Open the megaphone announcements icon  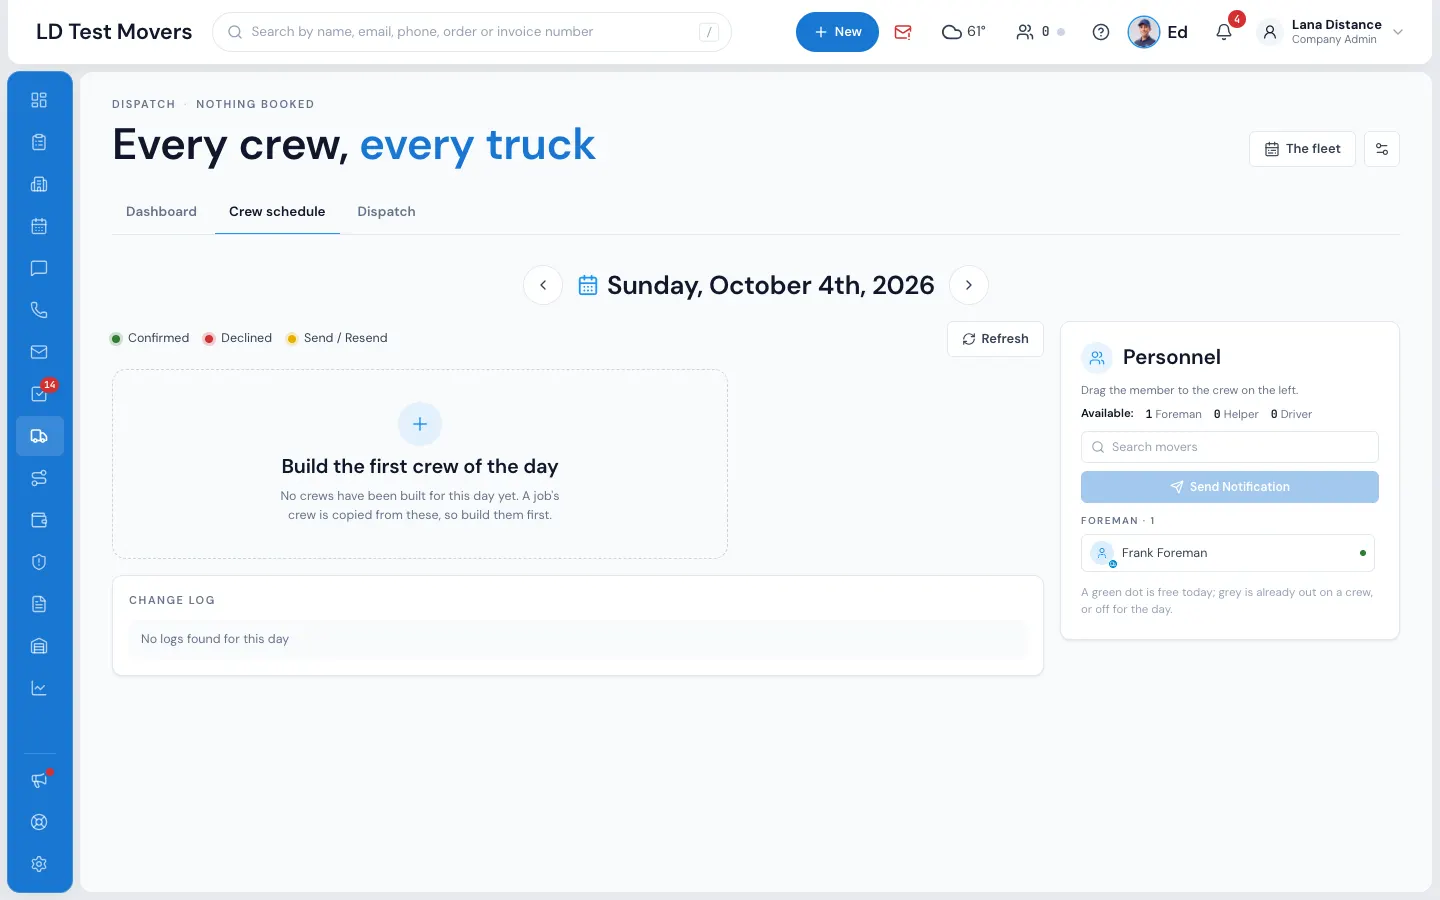pos(39,780)
